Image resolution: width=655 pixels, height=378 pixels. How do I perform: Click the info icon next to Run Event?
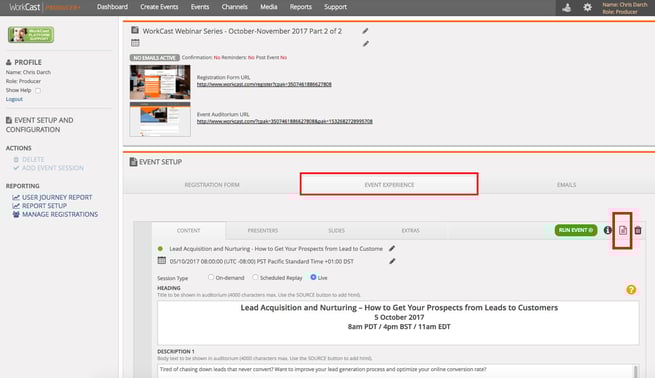click(x=607, y=230)
